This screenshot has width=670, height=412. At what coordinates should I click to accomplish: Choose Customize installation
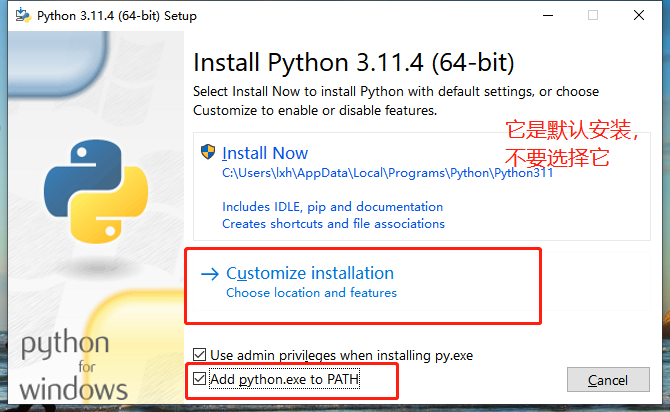point(421,282)
